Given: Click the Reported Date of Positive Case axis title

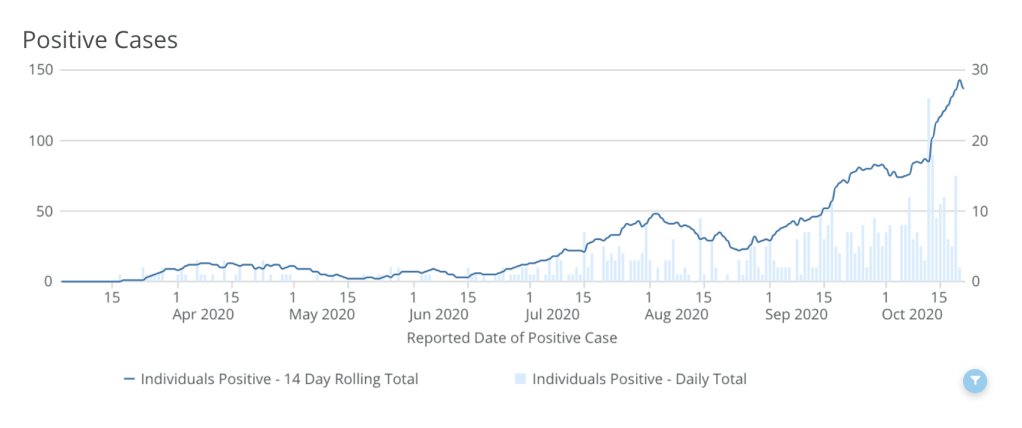Looking at the screenshot, I should point(512,338).
